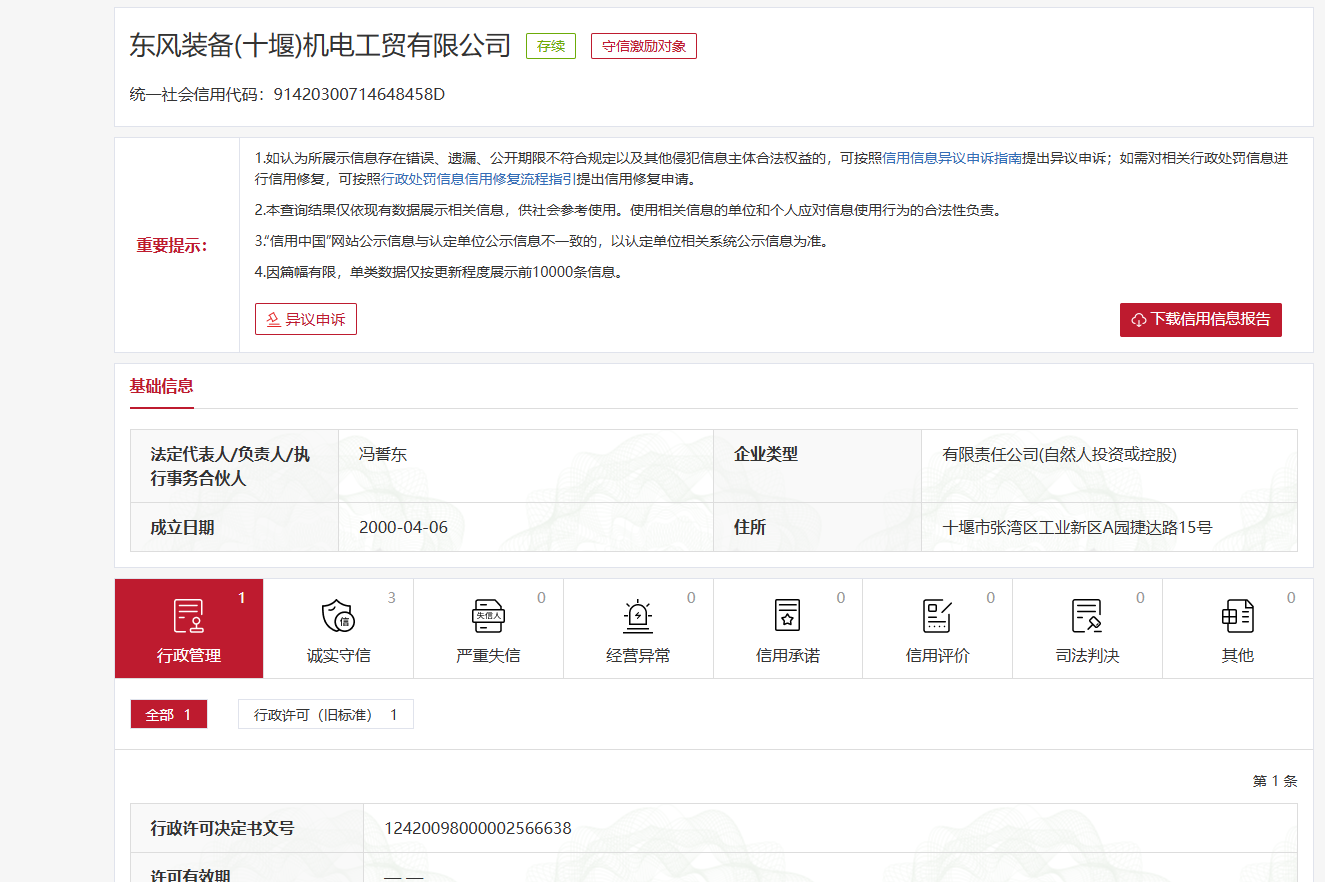Click the 行政管理 document stamp icon
1325x882 pixels.
[x=188, y=616]
